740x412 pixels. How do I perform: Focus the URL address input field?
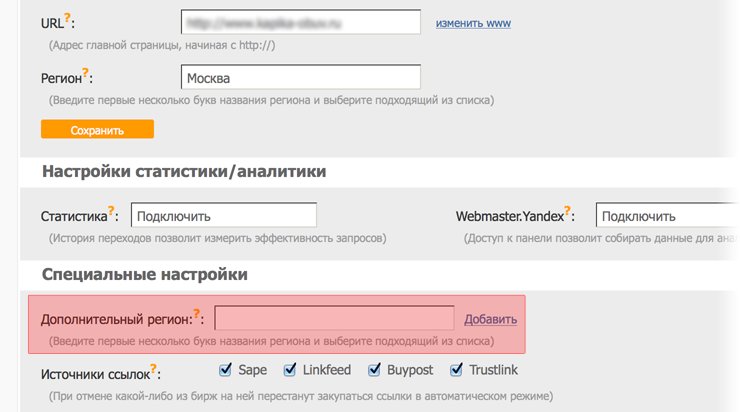pyautogui.click(x=301, y=22)
